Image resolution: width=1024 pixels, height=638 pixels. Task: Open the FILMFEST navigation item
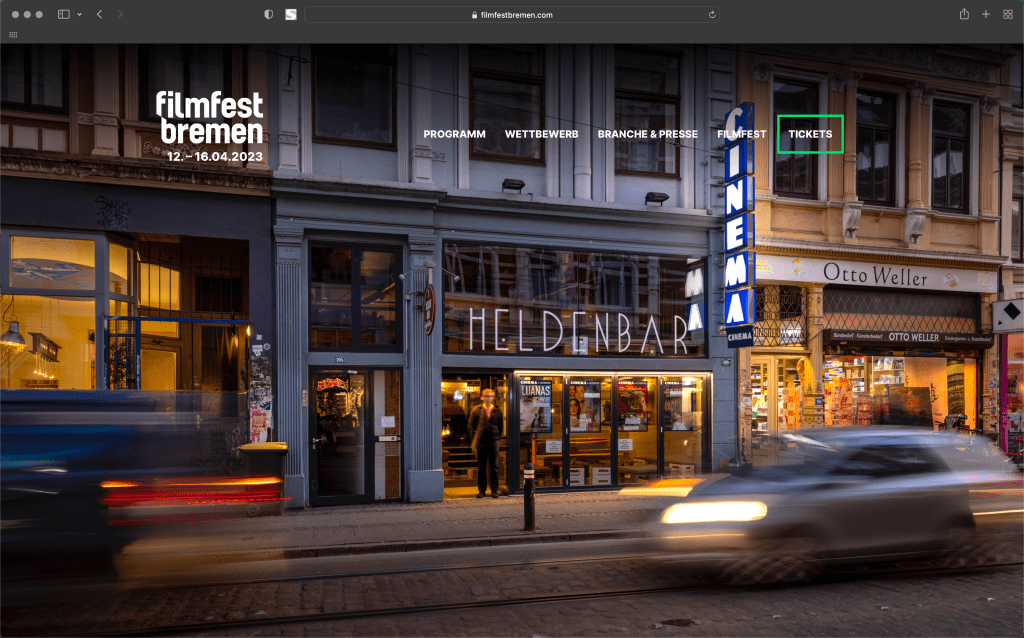741,134
